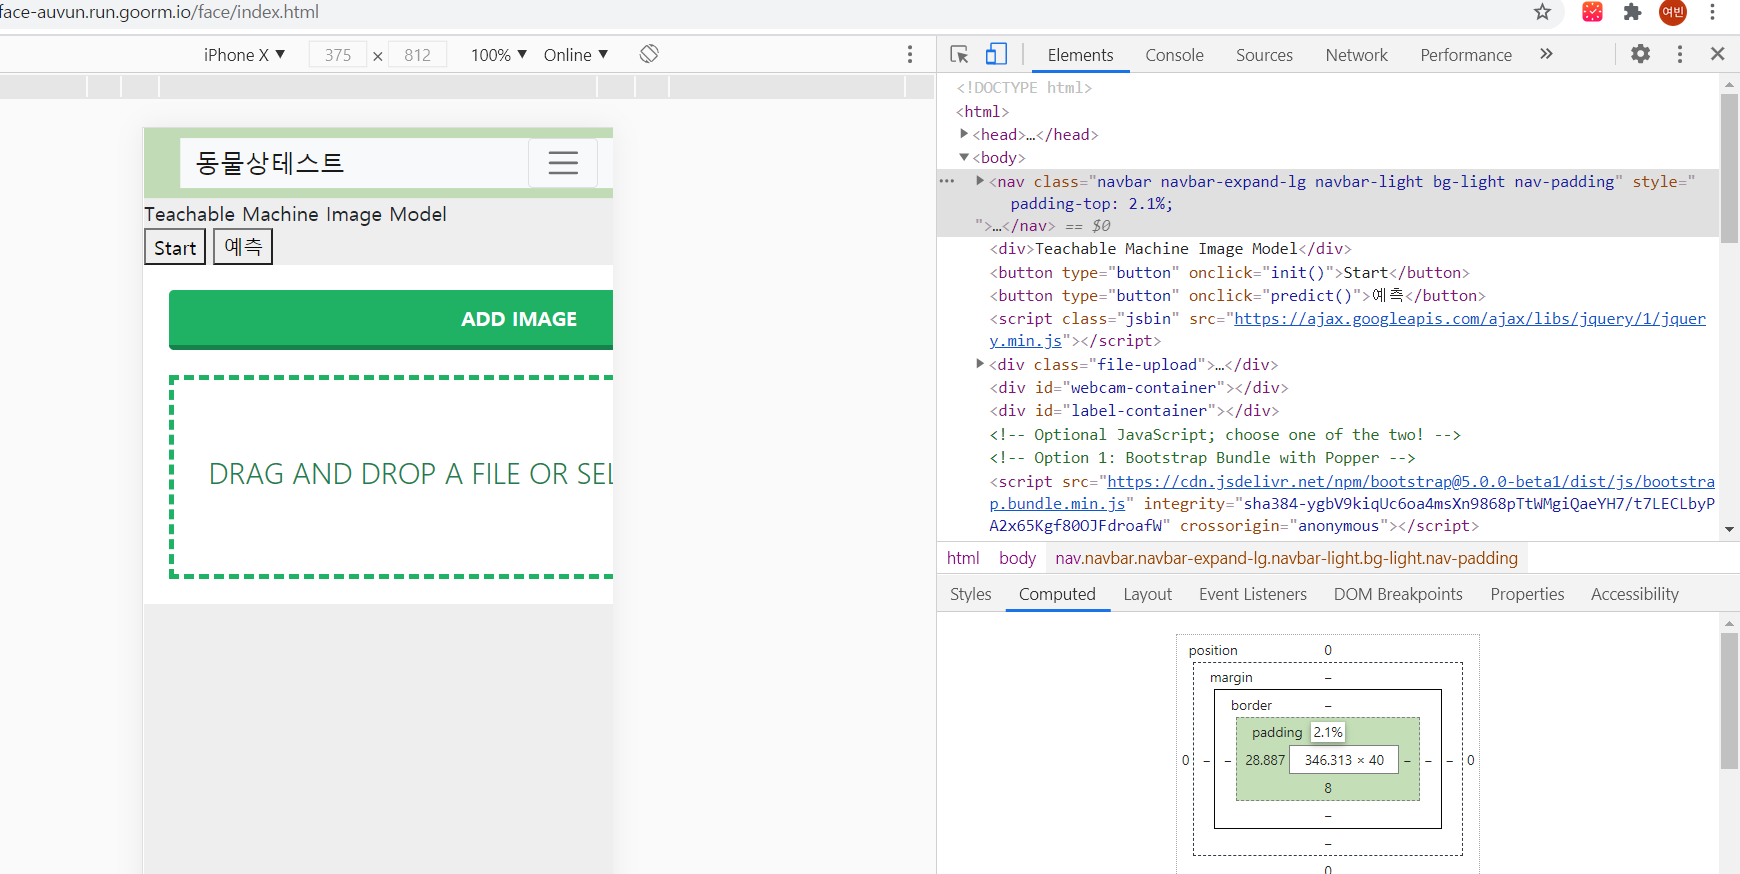Click the ellipsis beside the nav element

[x=947, y=181]
